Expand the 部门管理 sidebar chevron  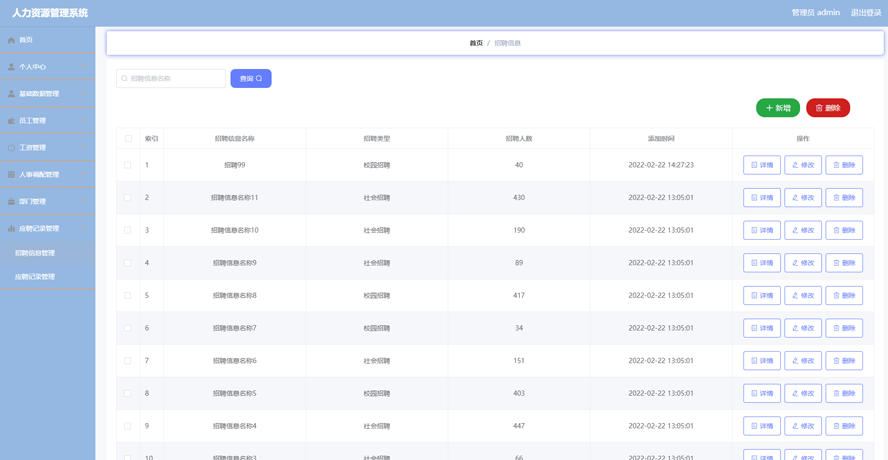coord(84,201)
